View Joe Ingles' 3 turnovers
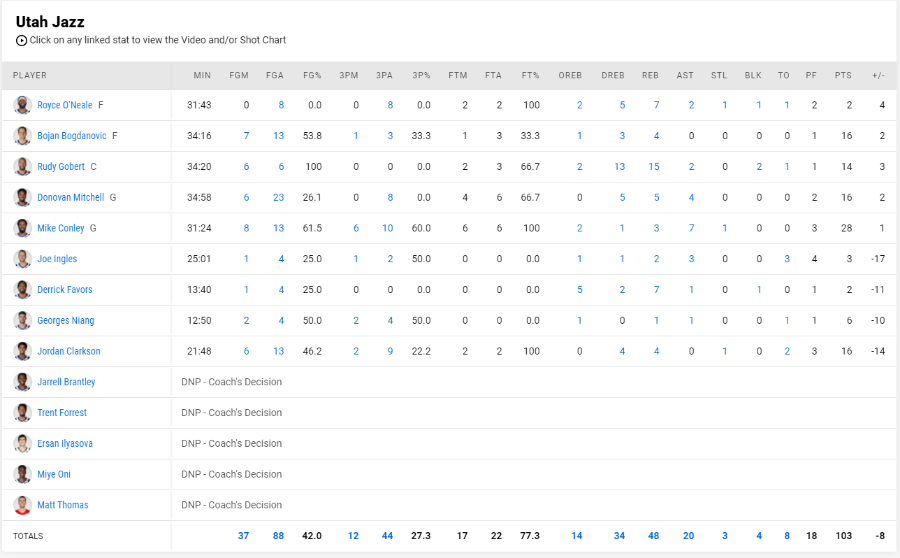The width and height of the screenshot is (900, 558). click(787, 259)
